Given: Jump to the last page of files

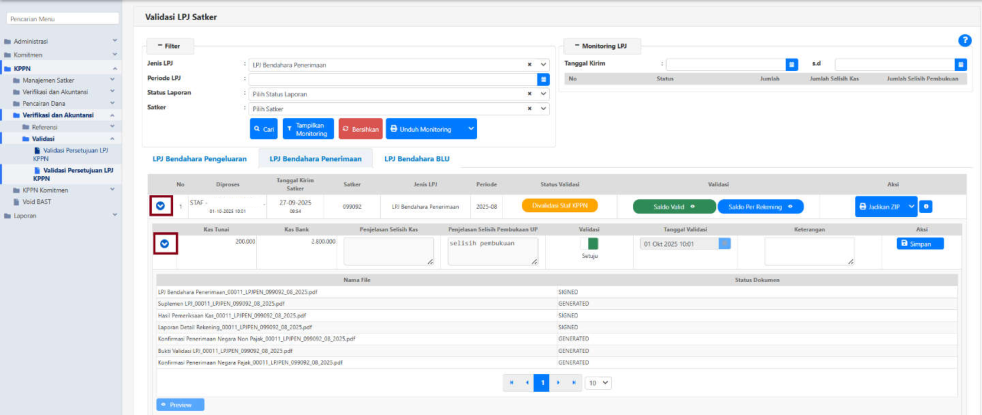Looking at the screenshot, I should click(x=573, y=382).
